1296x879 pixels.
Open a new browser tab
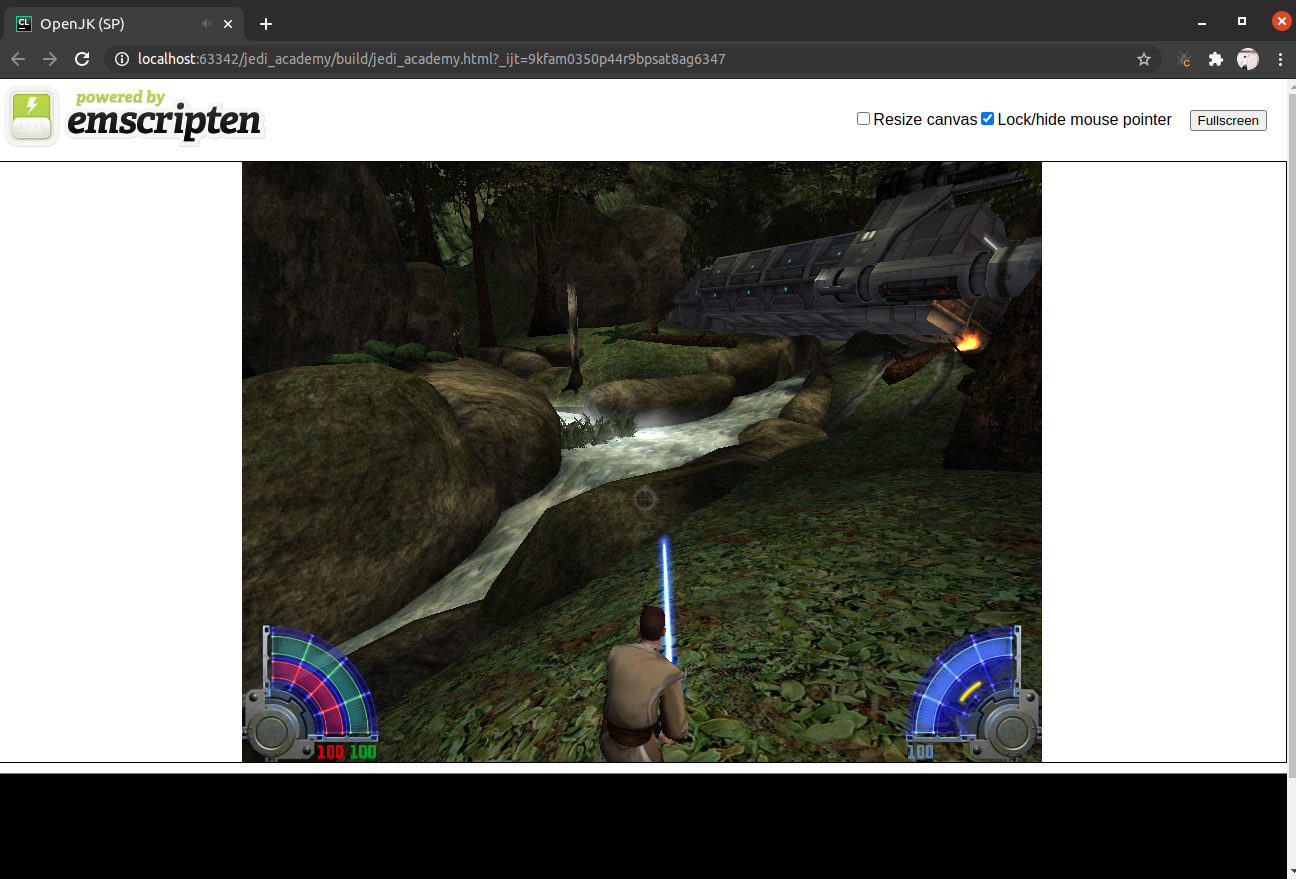(265, 24)
